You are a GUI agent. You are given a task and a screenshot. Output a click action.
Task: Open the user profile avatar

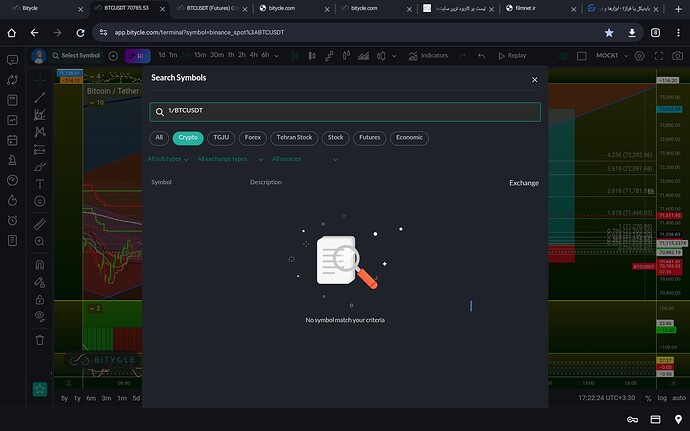(39, 56)
